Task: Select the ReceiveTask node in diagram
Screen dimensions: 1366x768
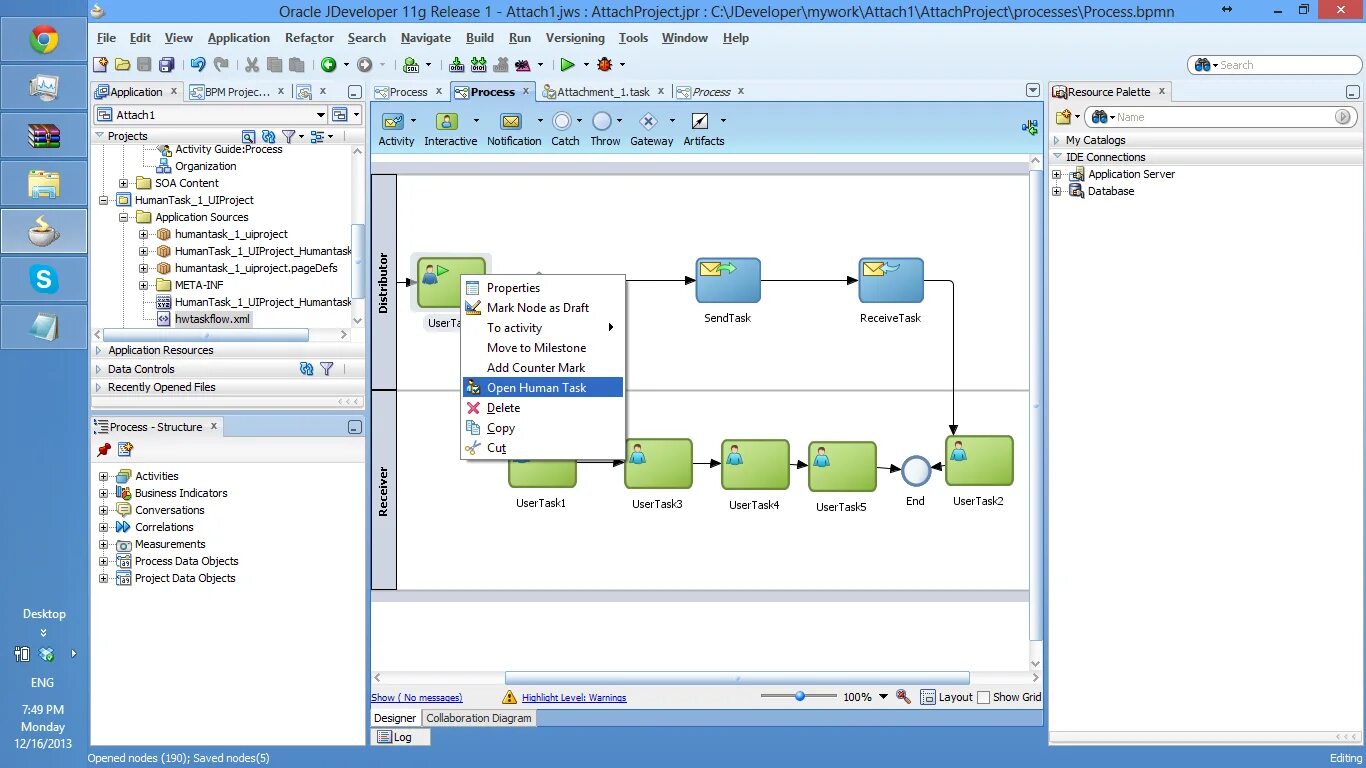Action: click(x=891, y=281)
